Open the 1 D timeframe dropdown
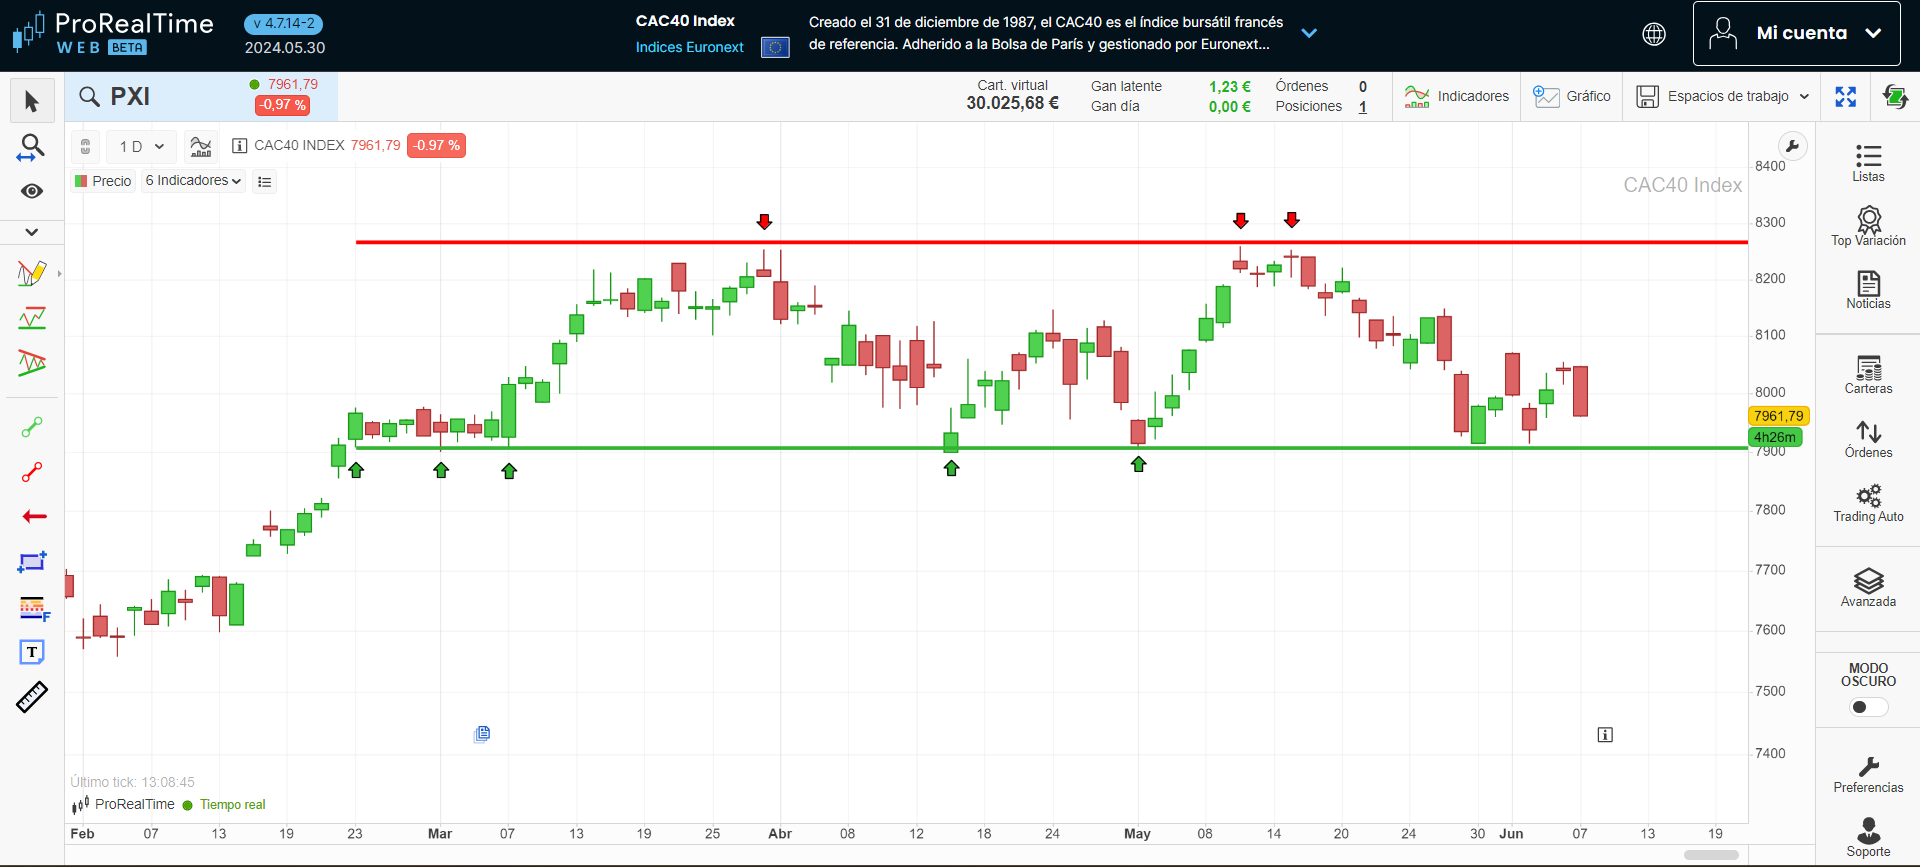The width and height of the screenshot is (1920, 867). point(141,147)
